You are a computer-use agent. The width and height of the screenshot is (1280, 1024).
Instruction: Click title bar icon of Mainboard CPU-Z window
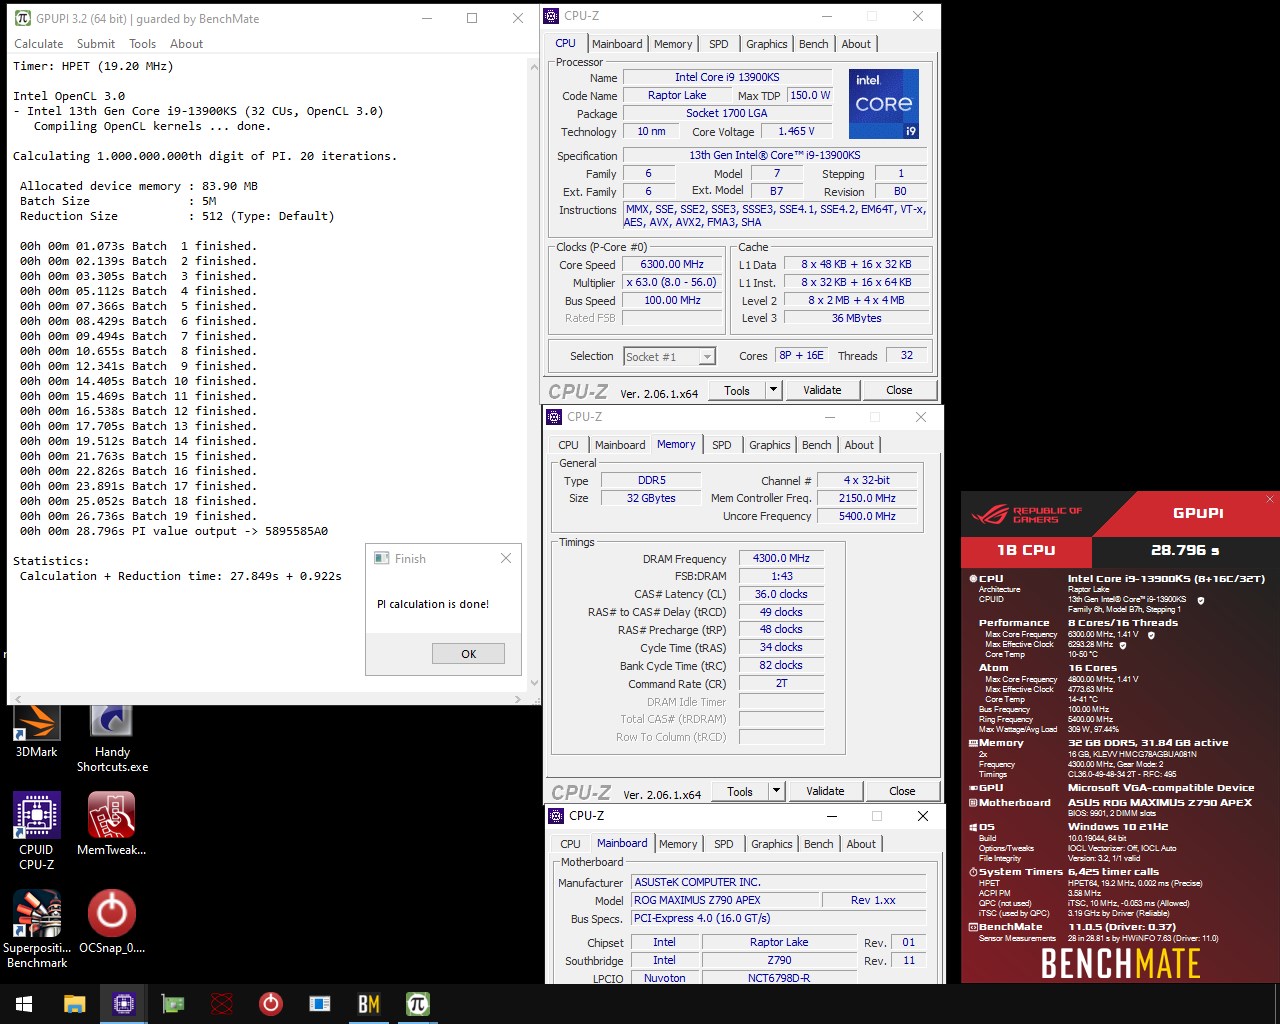(x=557, y=816)
